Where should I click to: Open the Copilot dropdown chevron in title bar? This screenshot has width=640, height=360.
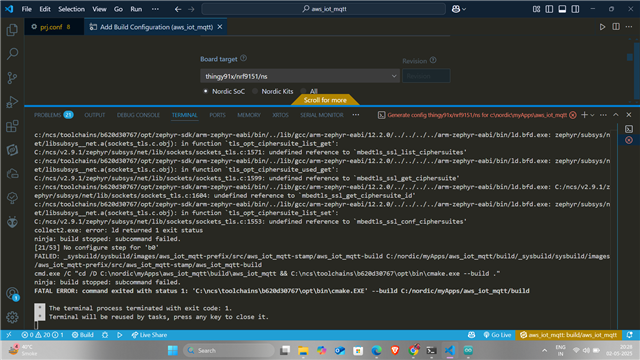click(x=464, y=9)
